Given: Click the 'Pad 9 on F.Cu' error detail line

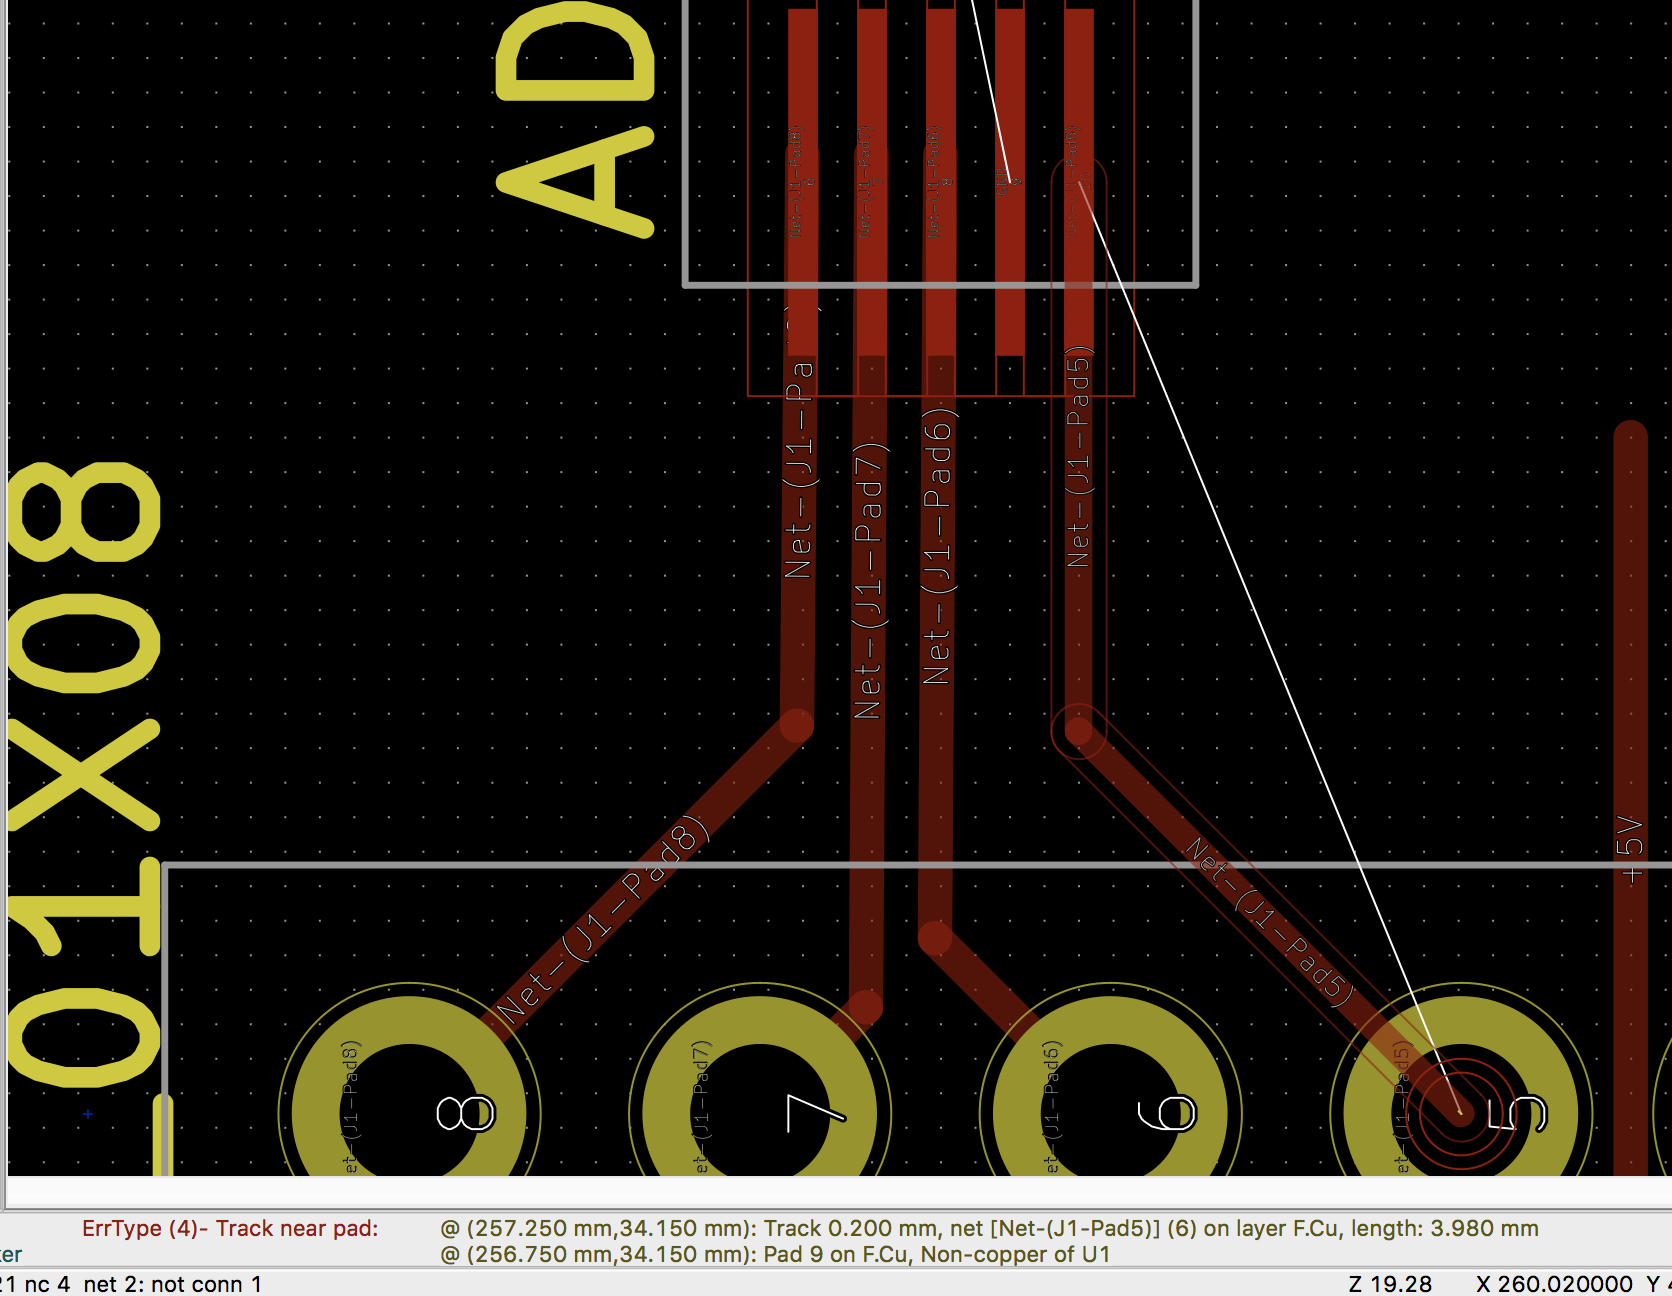Looking at the screenshot, I should click(x=775, y=1254).
